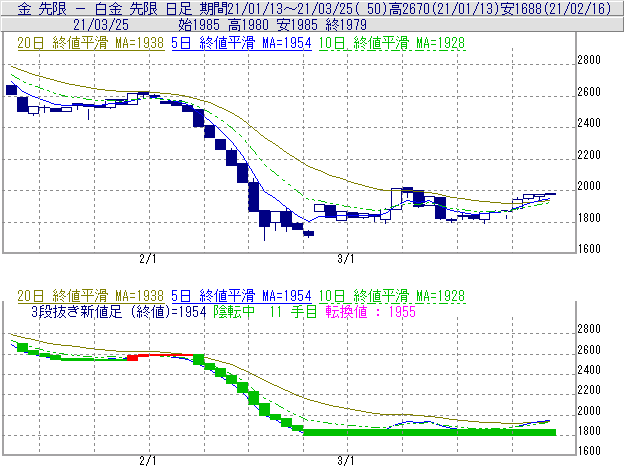Click the upper chart 10日 終値平滑 MA=1928 label
The image size is (624, 473).
tap(392, 43)
